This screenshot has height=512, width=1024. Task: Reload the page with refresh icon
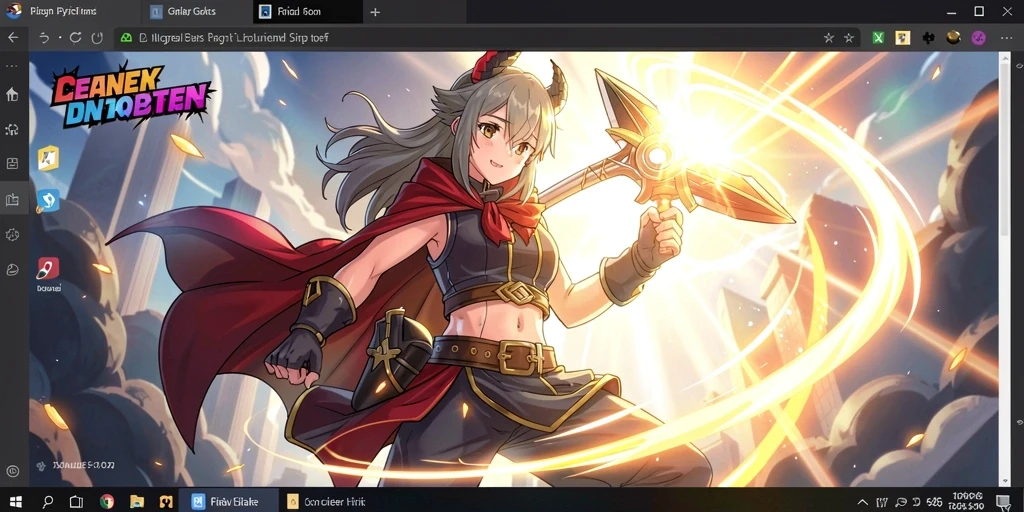click(75, 38)
